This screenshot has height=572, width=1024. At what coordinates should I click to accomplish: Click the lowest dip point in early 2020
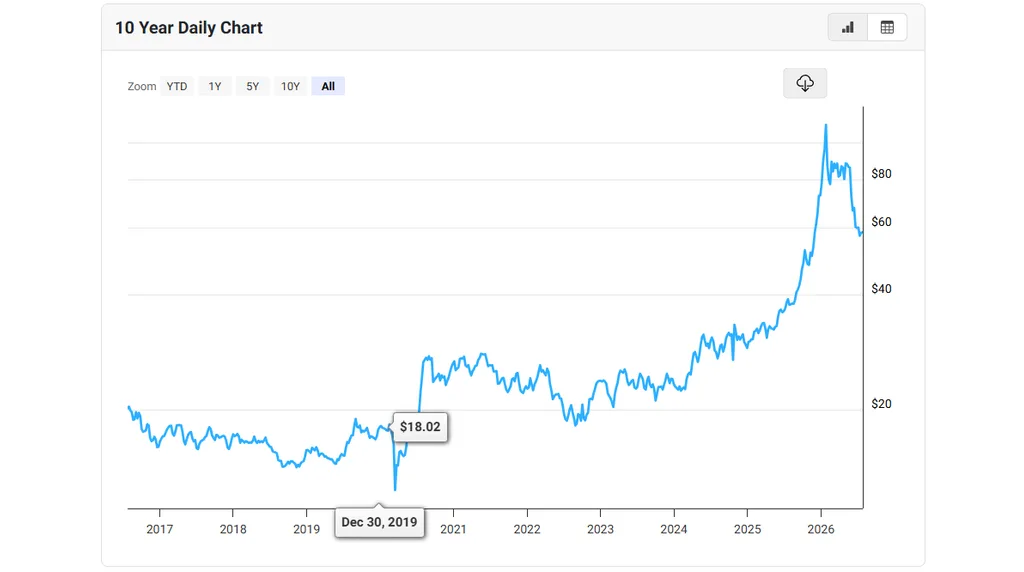click(395, 488)
